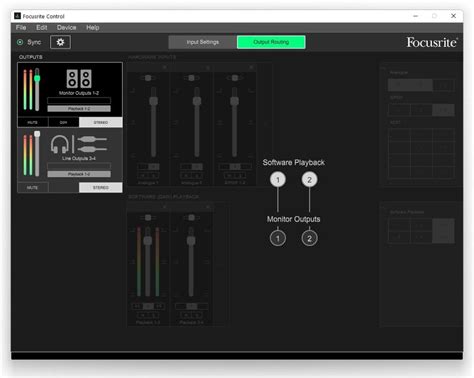Select the Output Routing tab
Image resolution: width=474 pixels, height=378 pixels.
(x=271, y=42)
